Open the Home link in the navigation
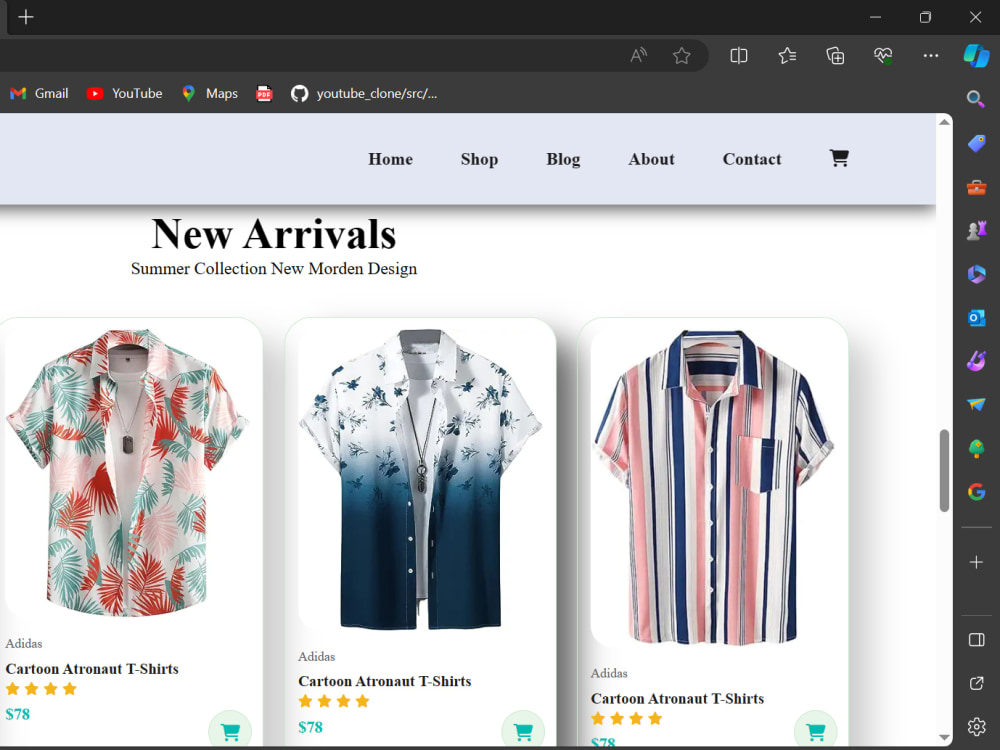The width and height of the screenshot is (1000, 750). point(390,159)
